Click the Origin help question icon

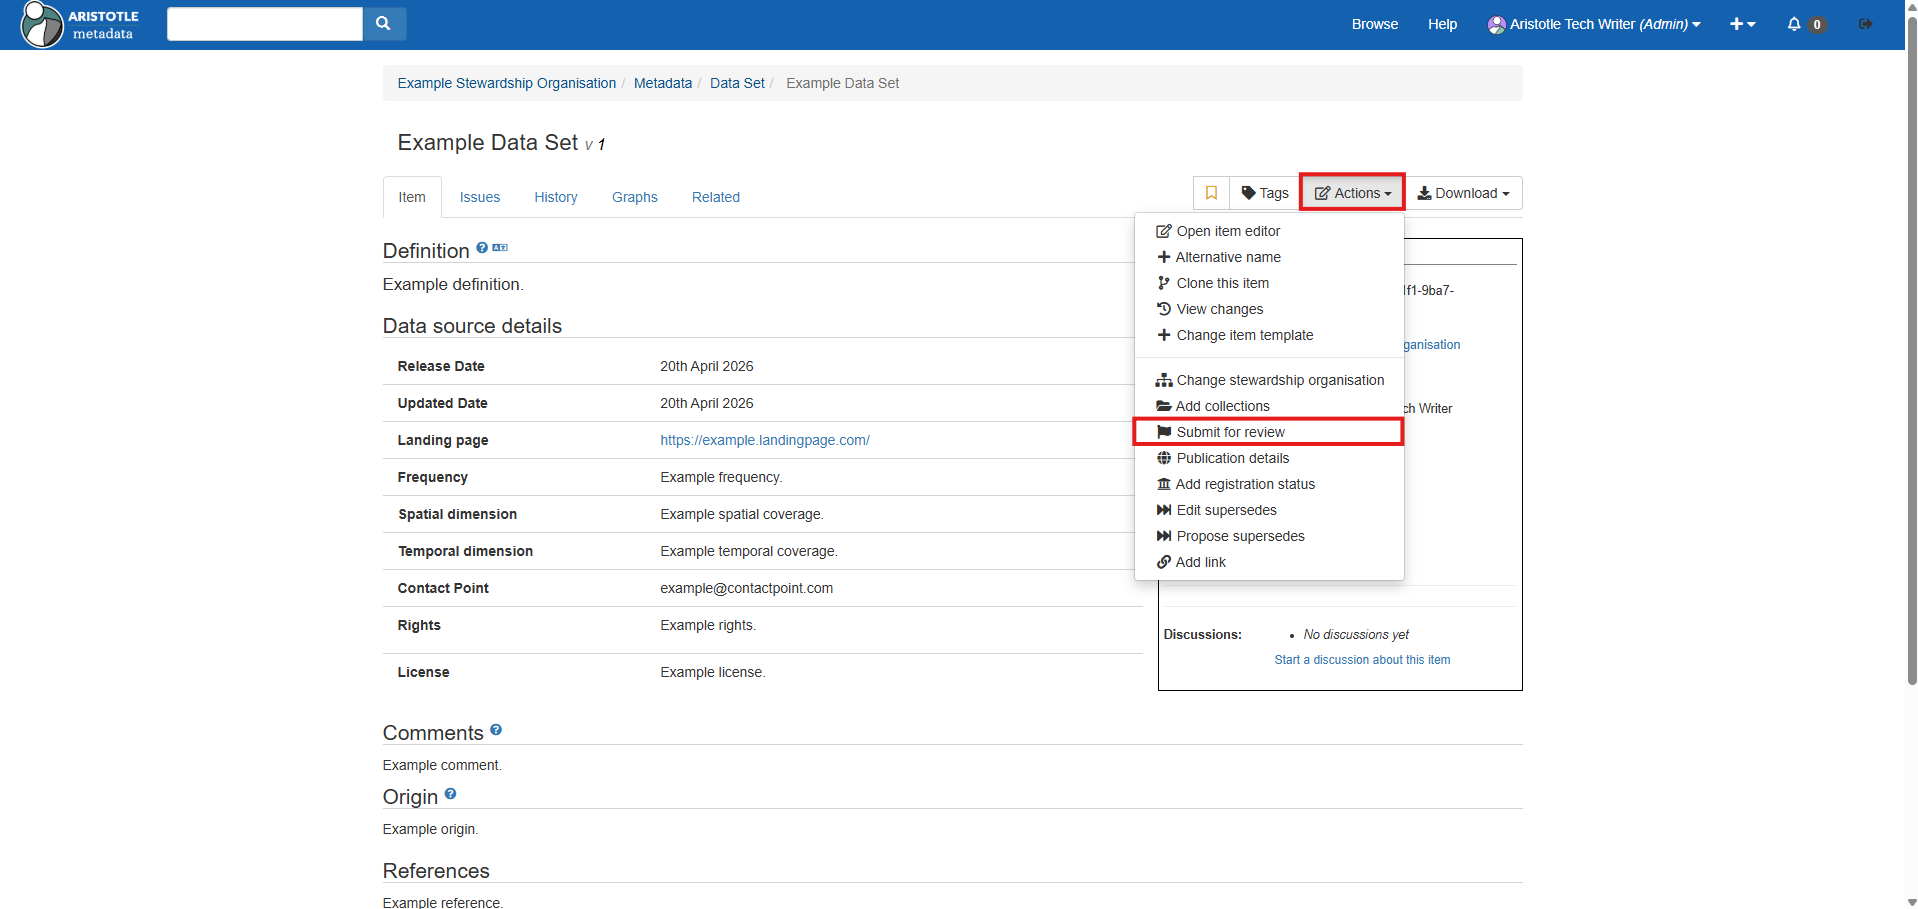click(x=450, y=794)
